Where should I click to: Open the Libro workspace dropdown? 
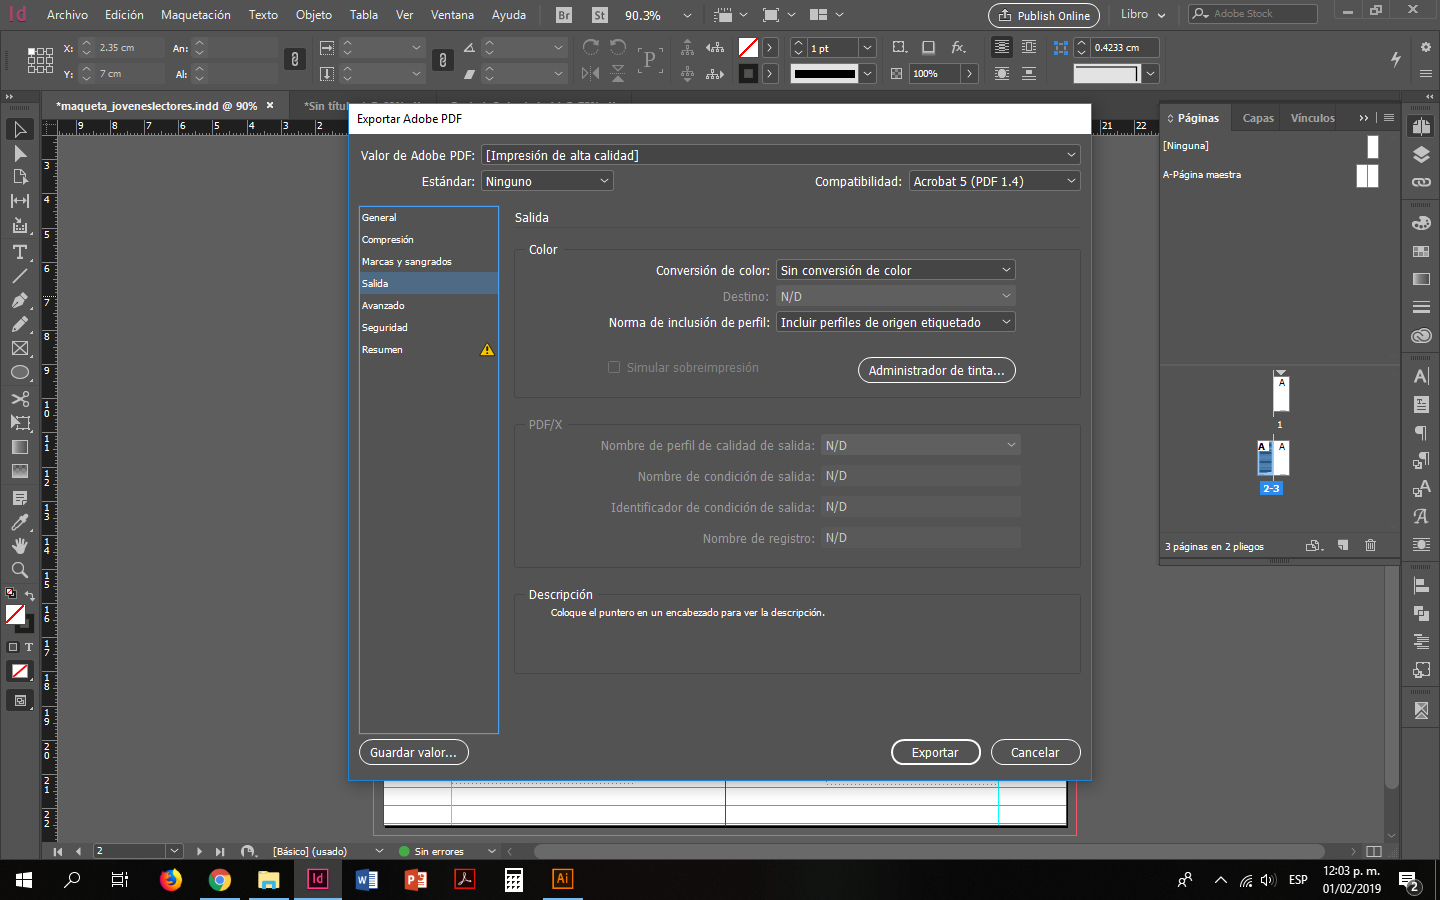click(x=1143, y=15)
